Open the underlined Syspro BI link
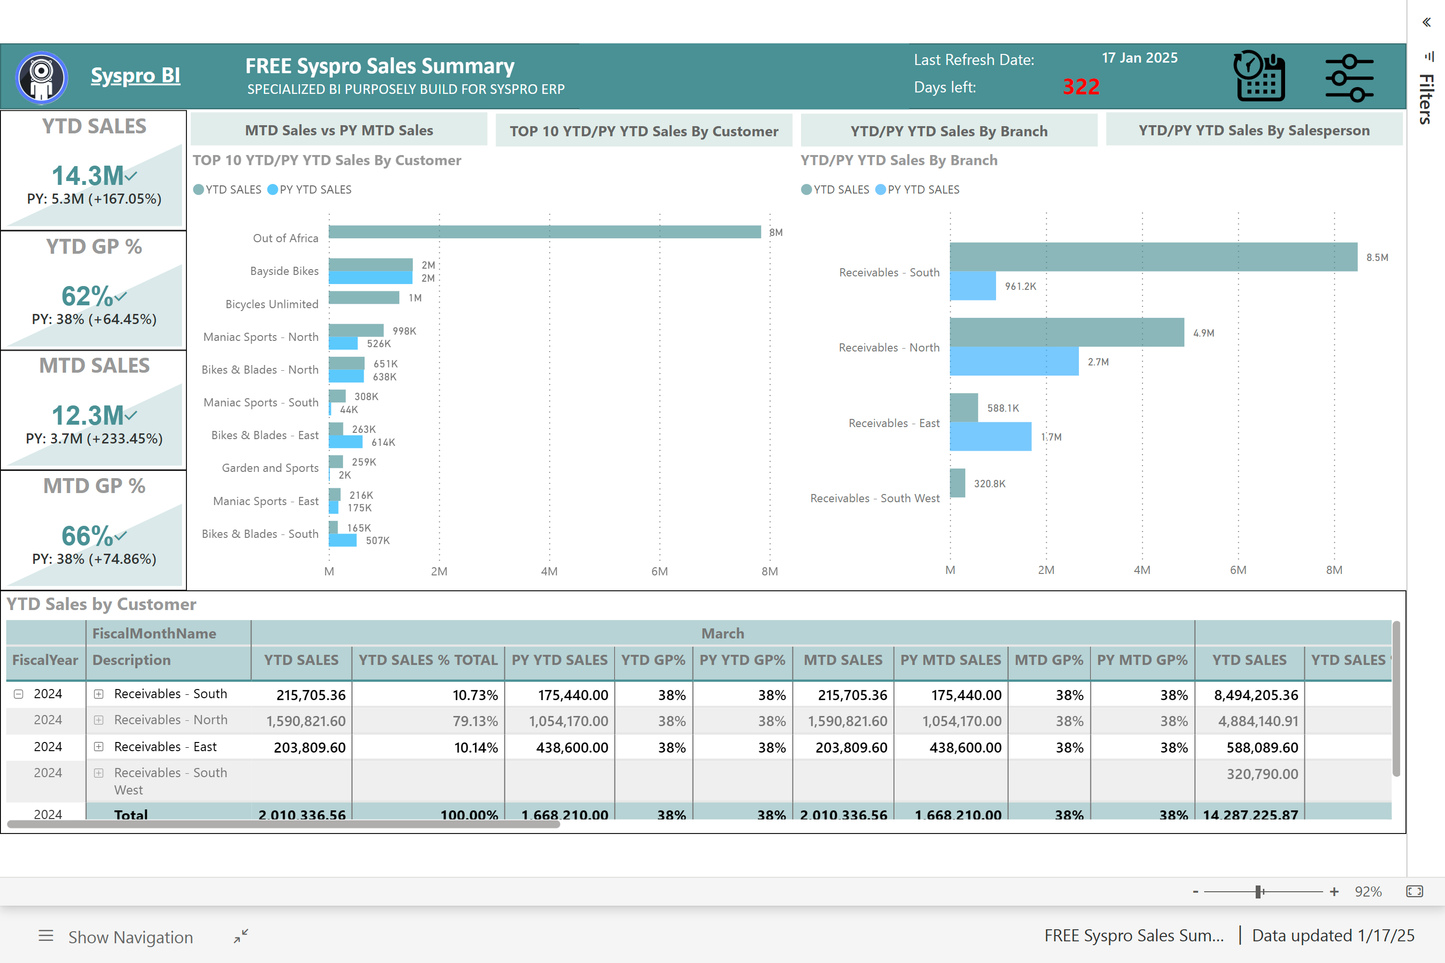The image size is (1445, 963). coord(135,75)
